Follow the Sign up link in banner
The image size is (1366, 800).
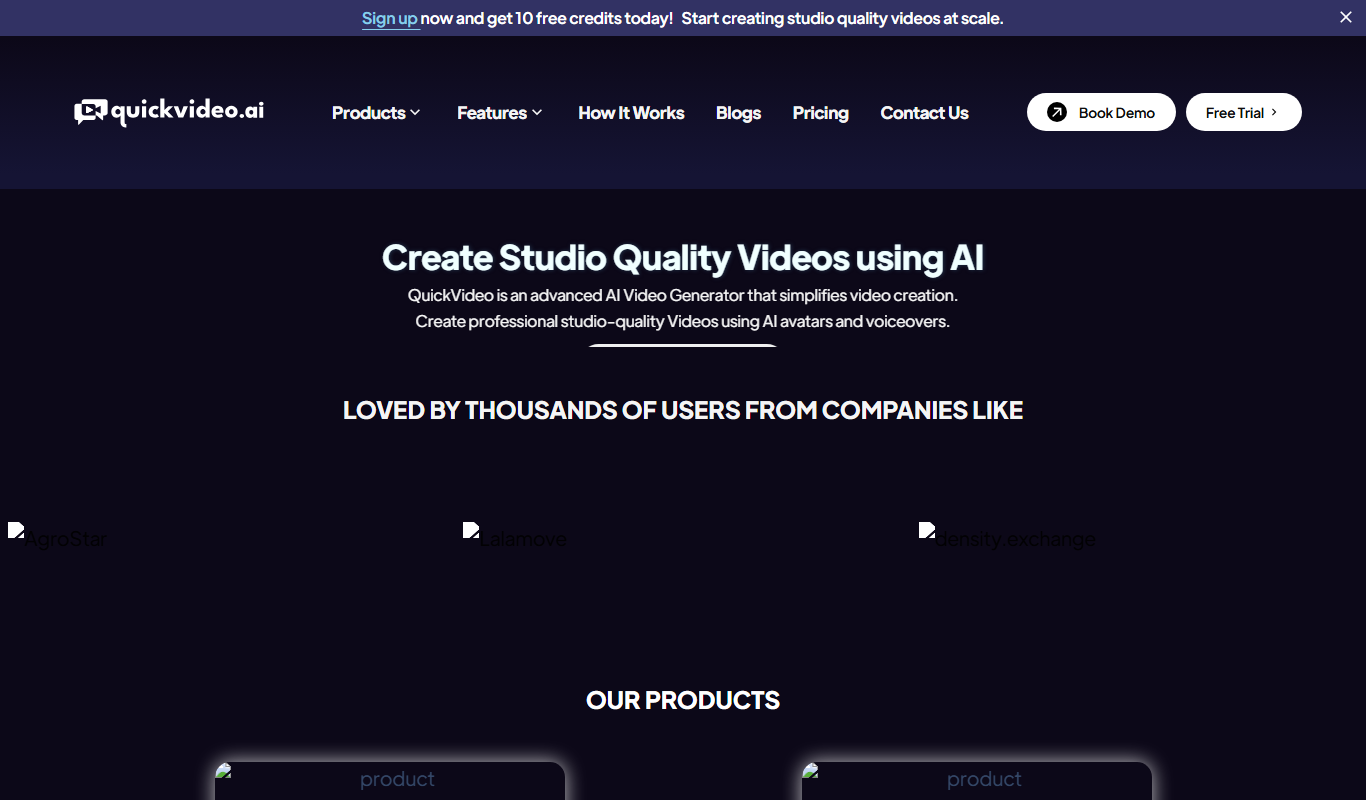pyautogui.click(x=390, y=18)
